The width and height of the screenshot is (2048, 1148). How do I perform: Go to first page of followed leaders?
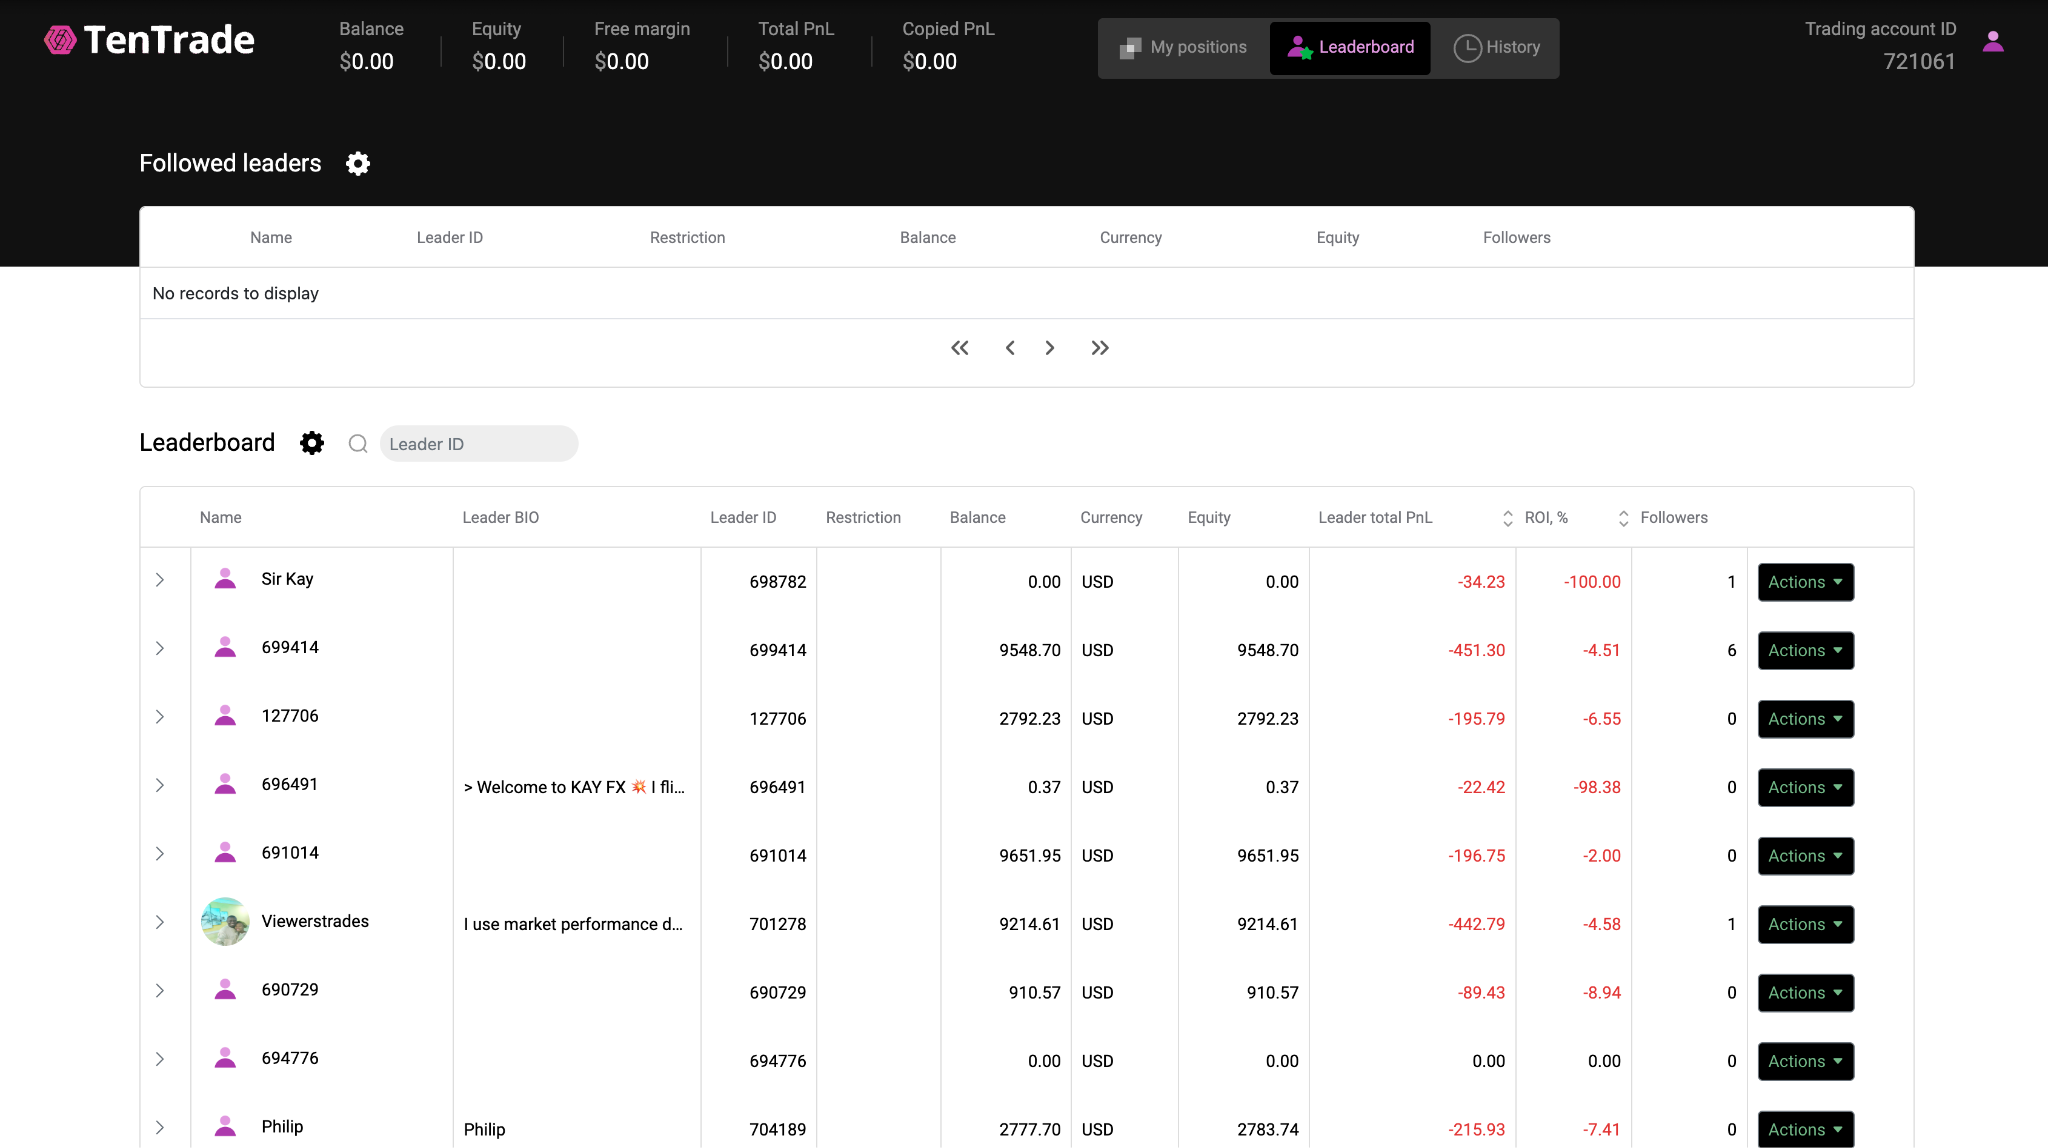[960, 348]
